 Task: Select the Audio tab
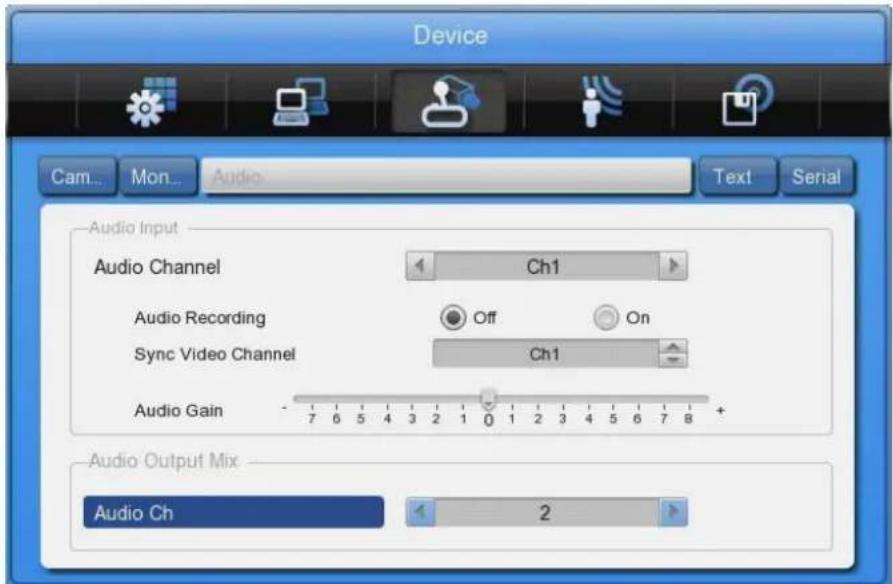[446, 177]
